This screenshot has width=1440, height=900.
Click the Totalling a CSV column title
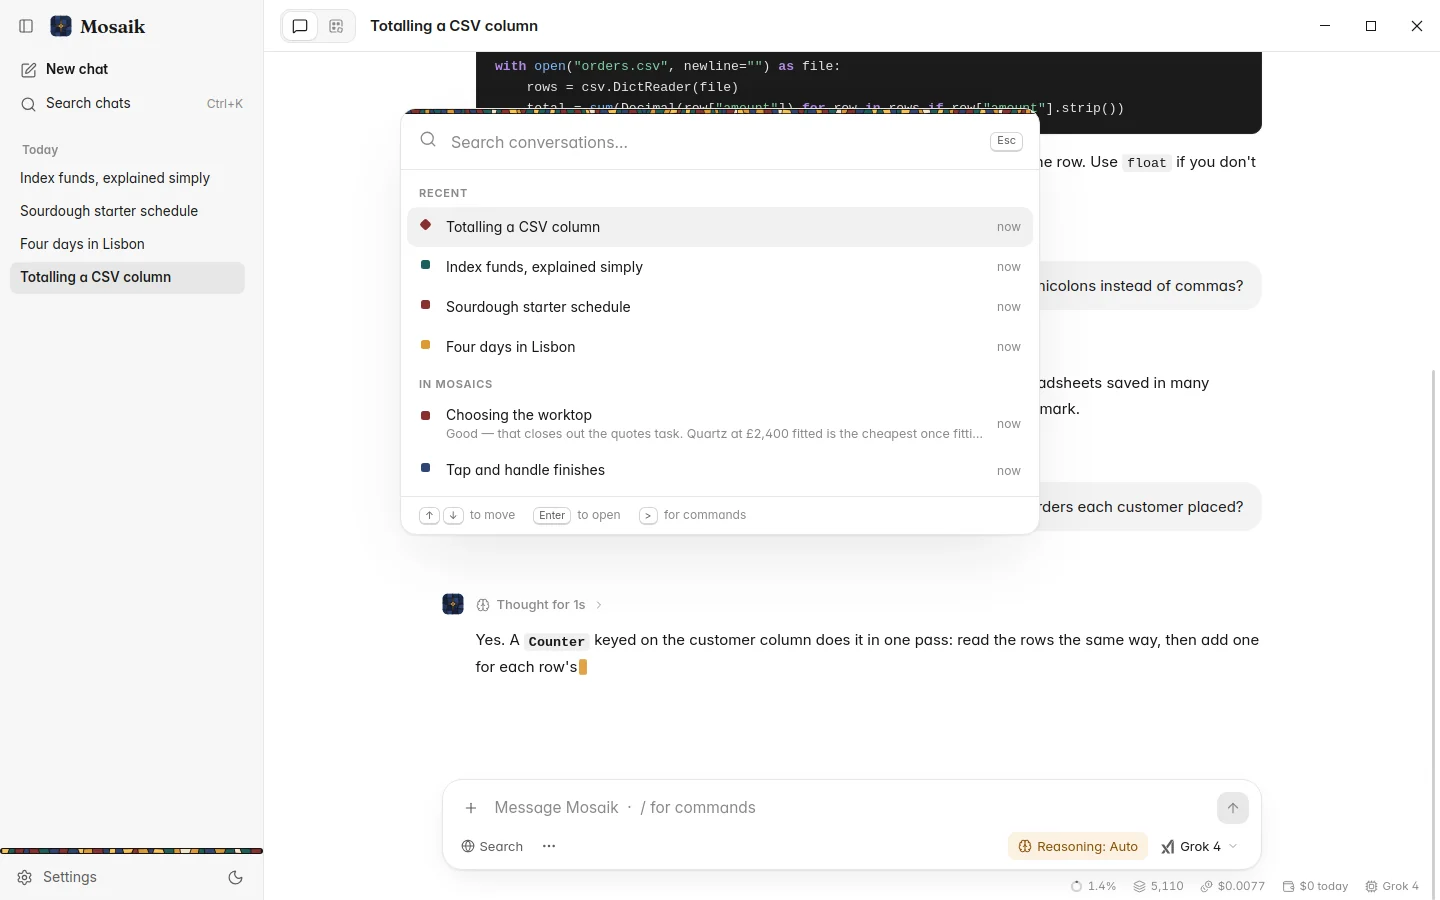coord(454,26)
